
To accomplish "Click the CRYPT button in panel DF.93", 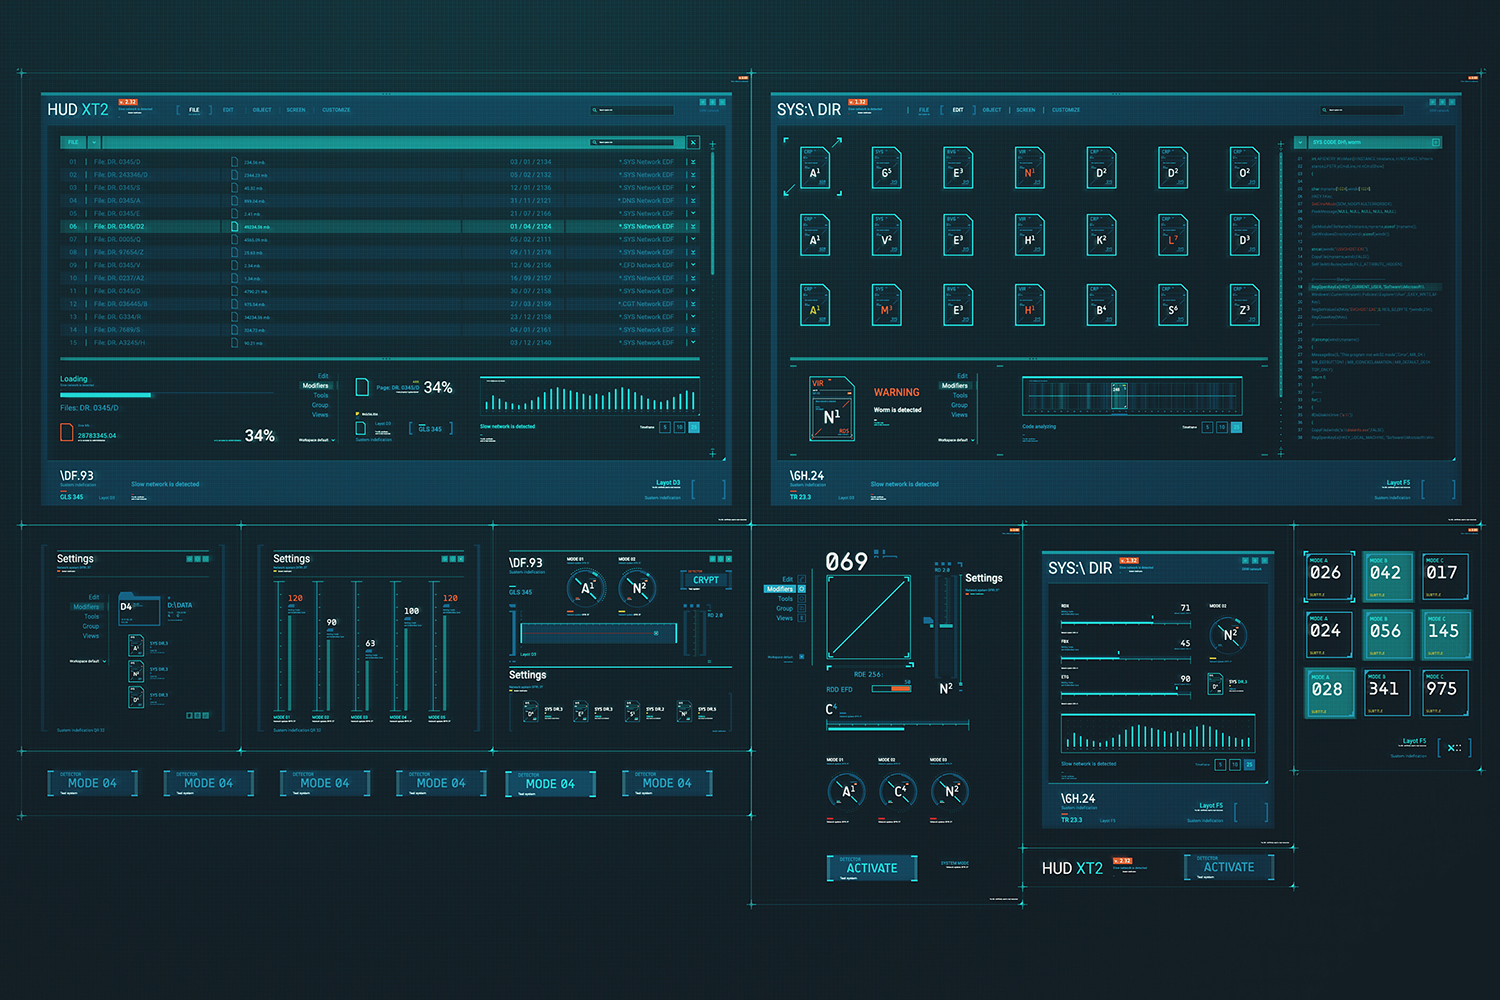I will (706, 579).
